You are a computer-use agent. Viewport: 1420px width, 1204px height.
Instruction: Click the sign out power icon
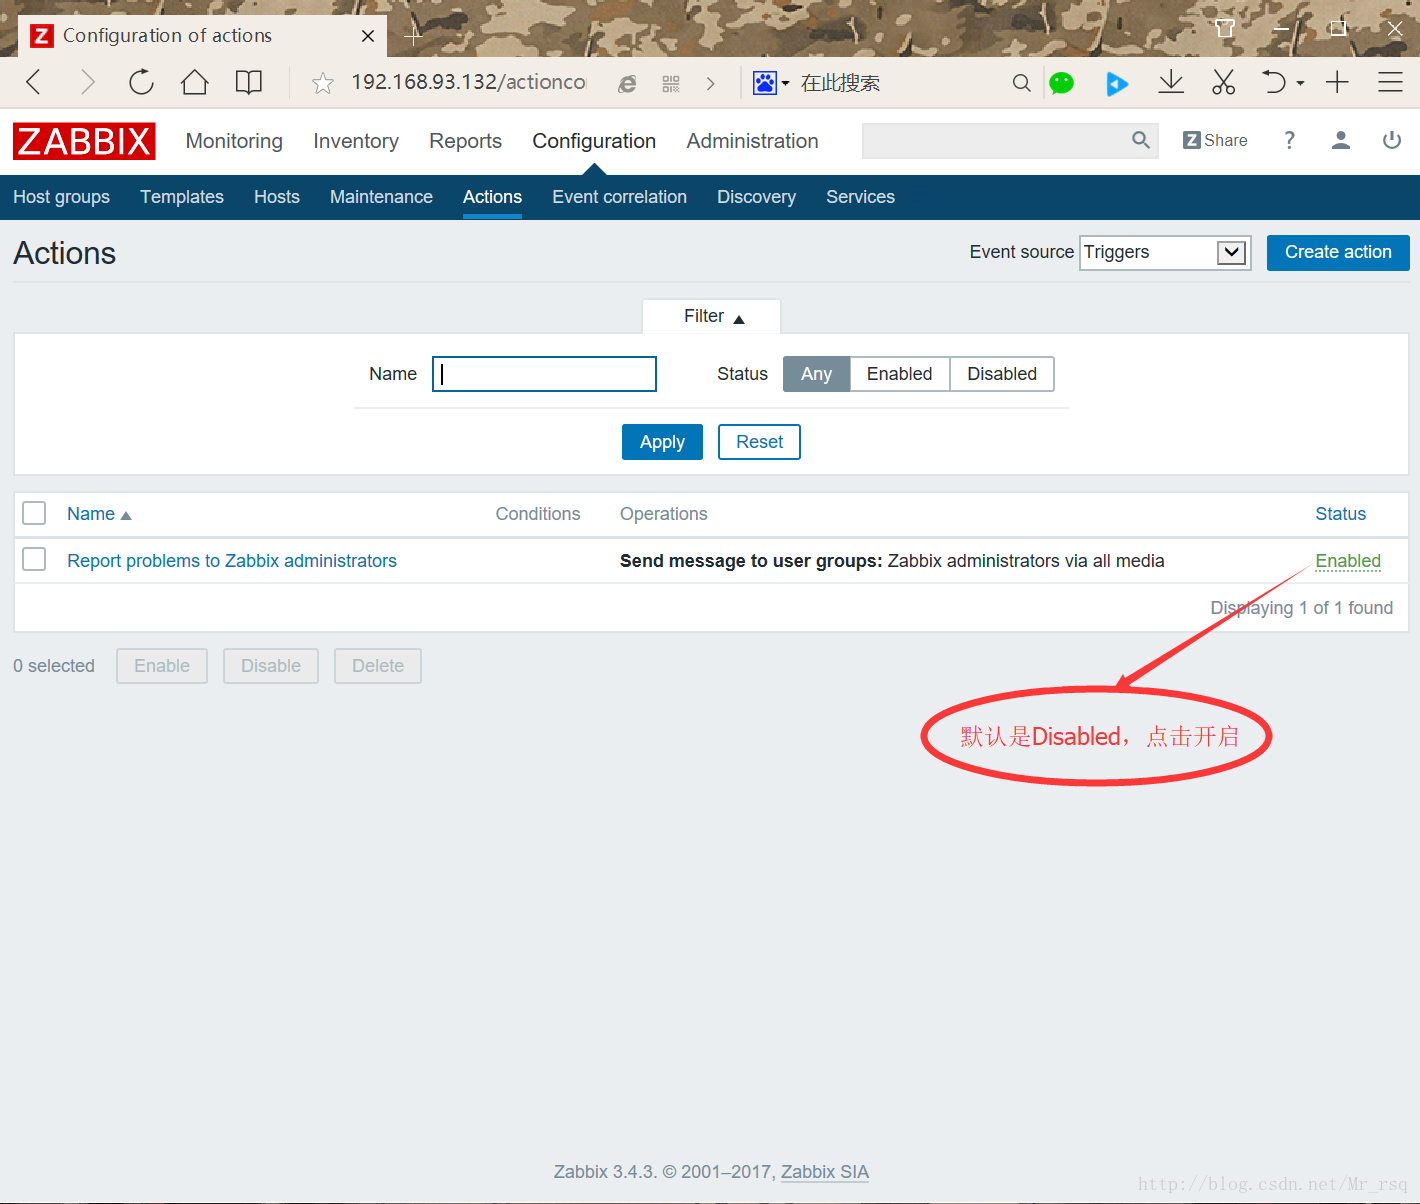pos(1391,140)
